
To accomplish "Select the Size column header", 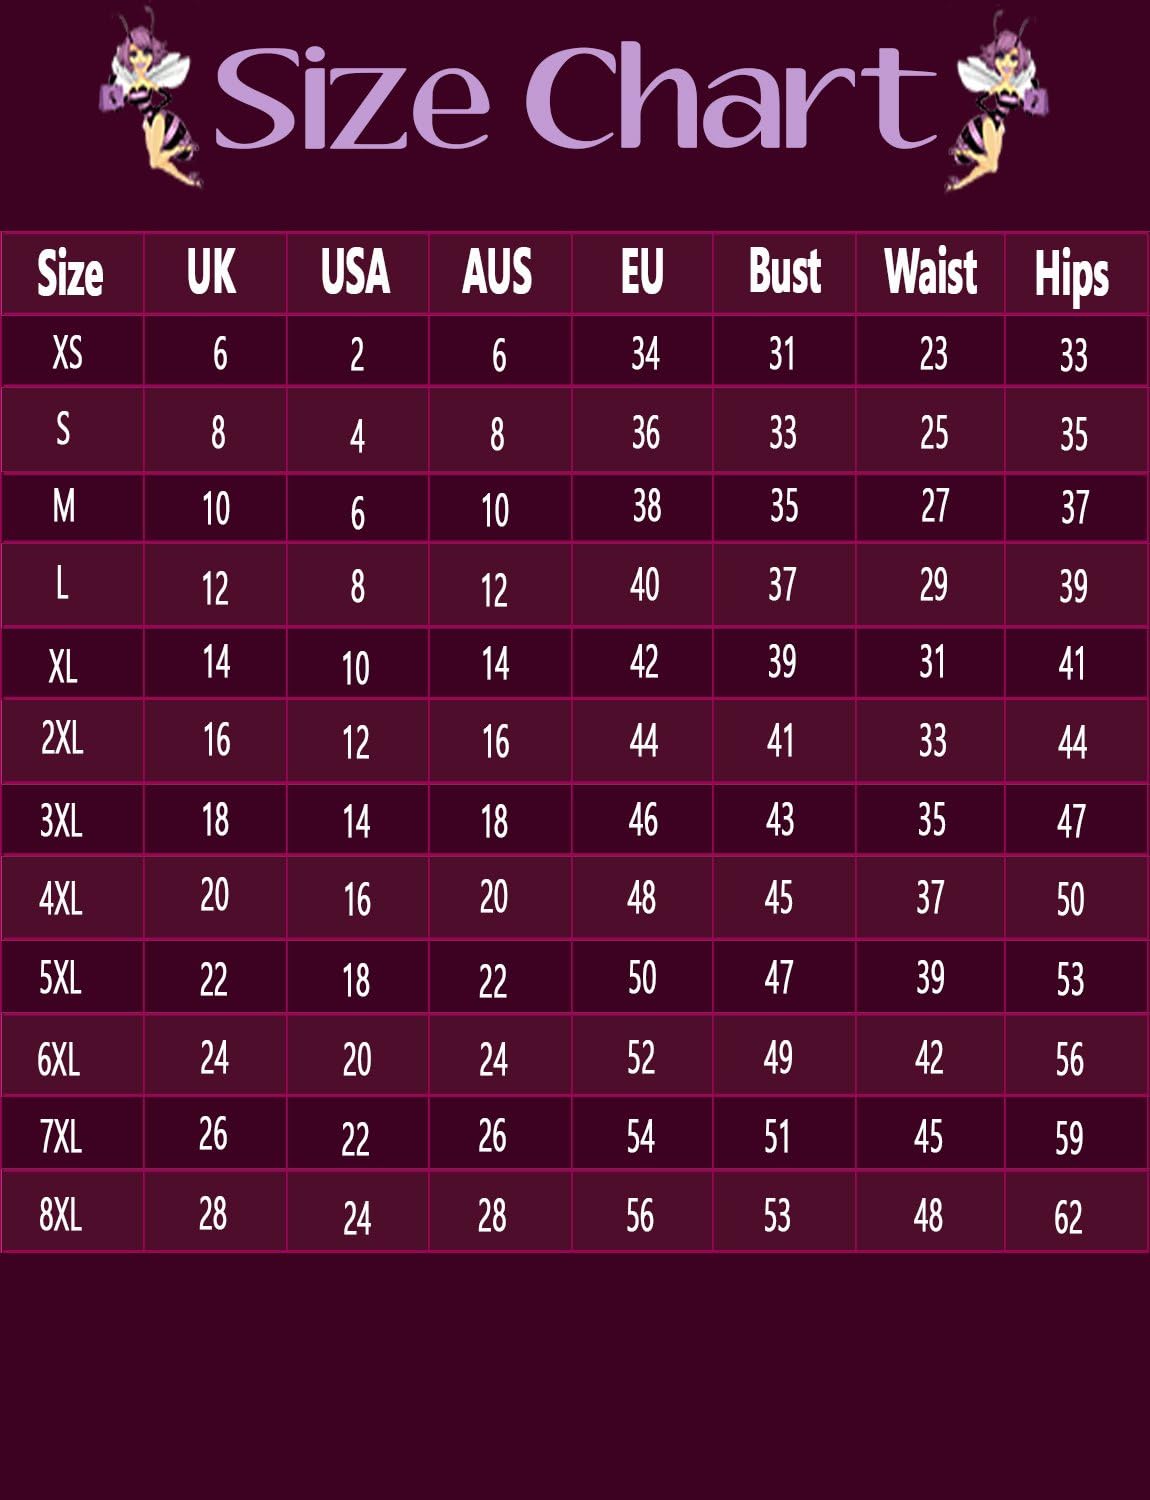I will (x=70, y=273).
